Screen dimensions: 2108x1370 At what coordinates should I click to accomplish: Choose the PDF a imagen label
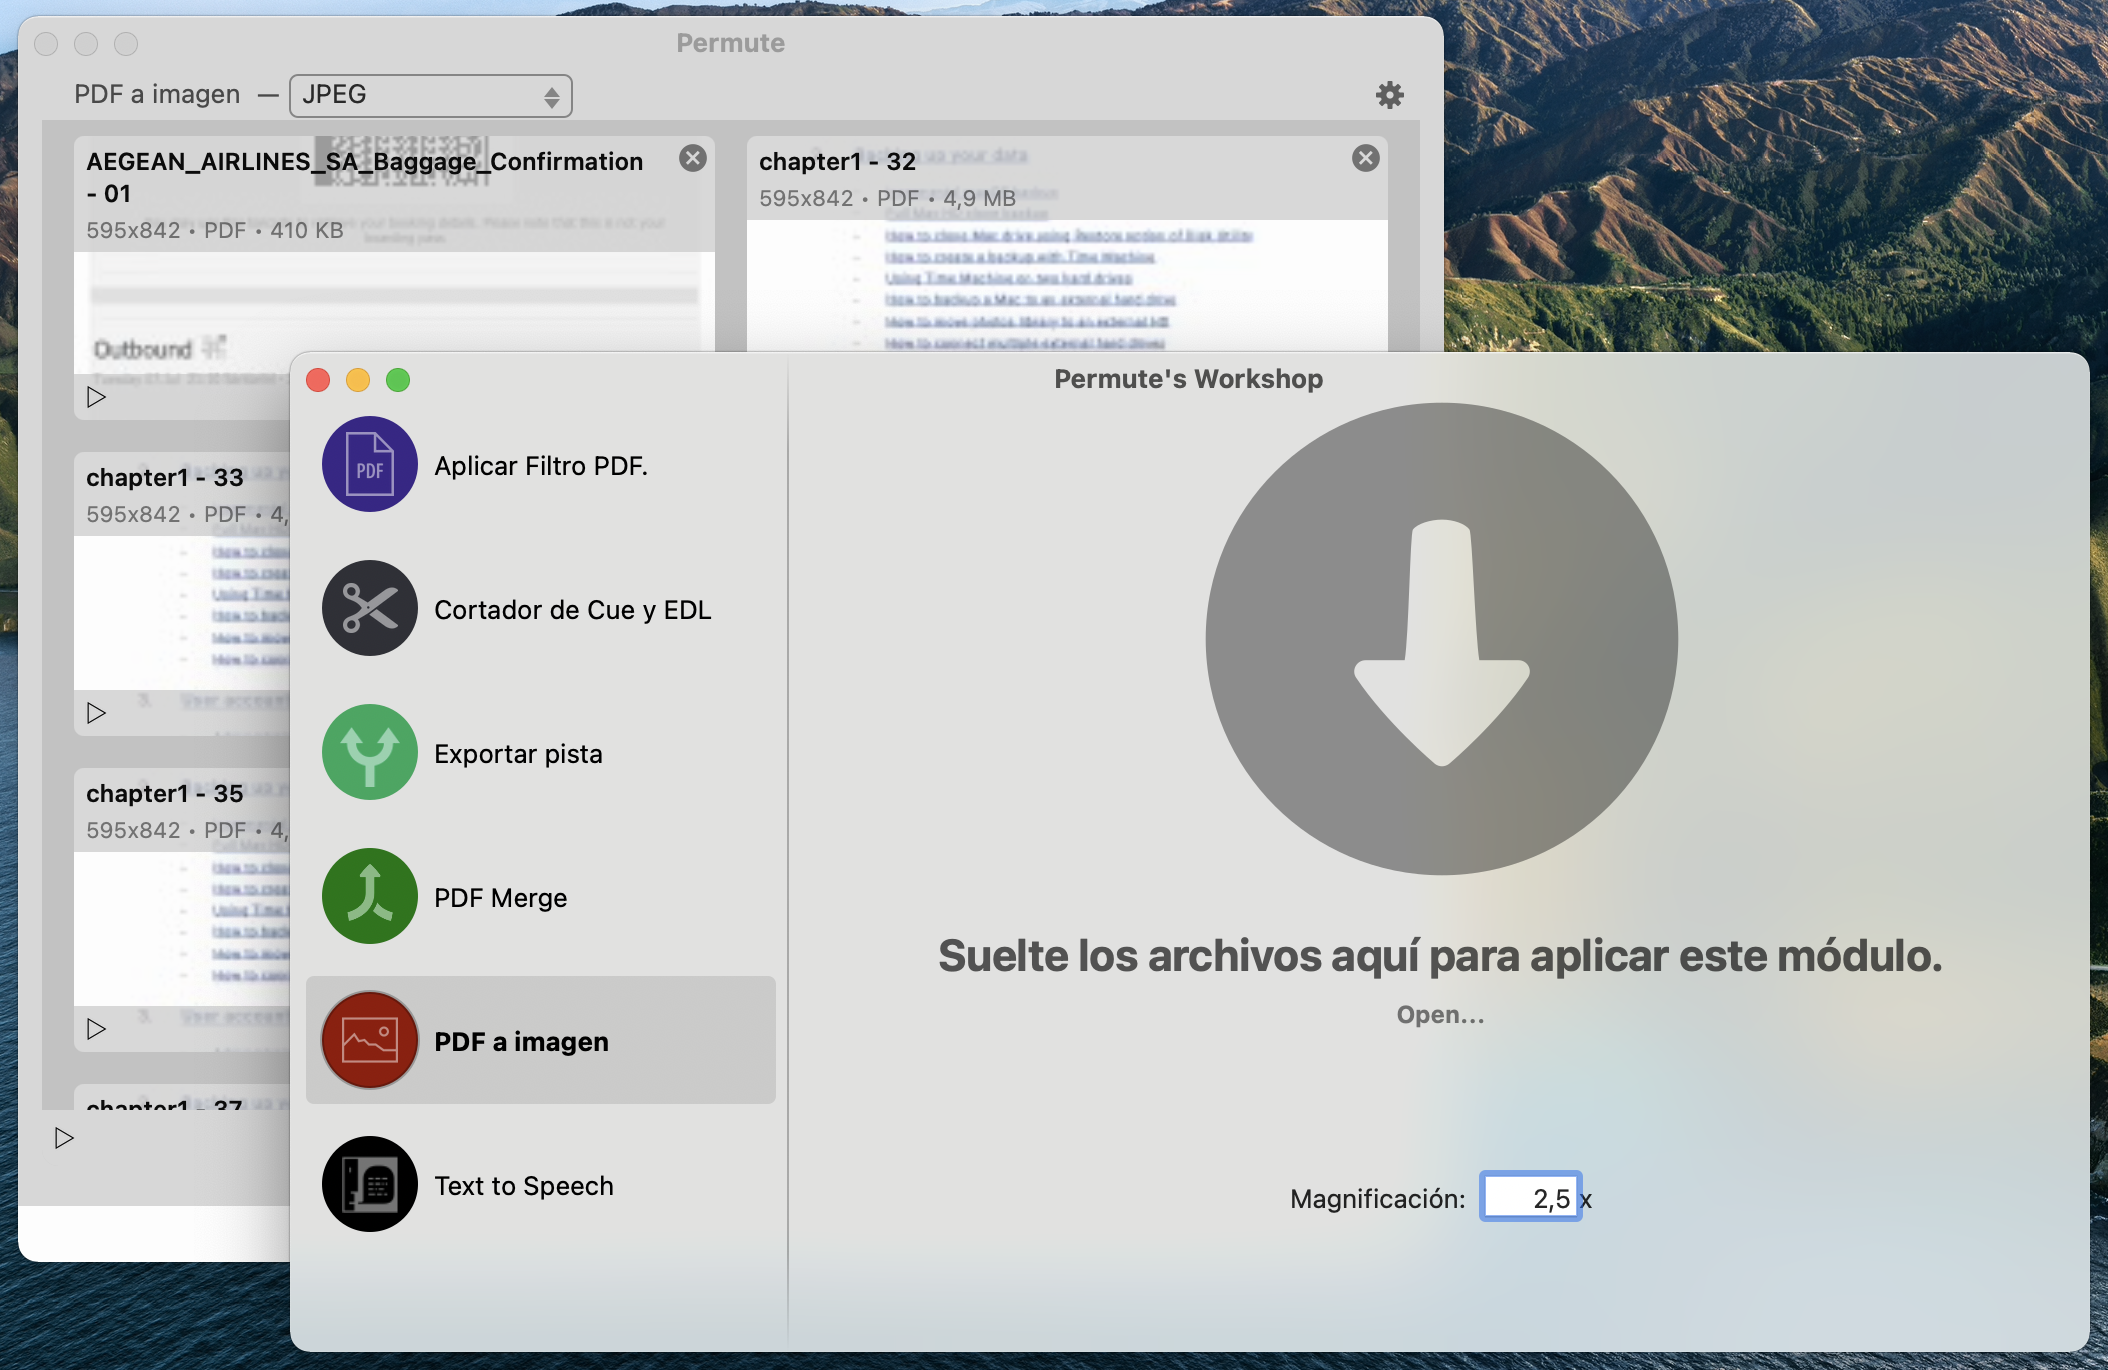tap(521, 1042)
